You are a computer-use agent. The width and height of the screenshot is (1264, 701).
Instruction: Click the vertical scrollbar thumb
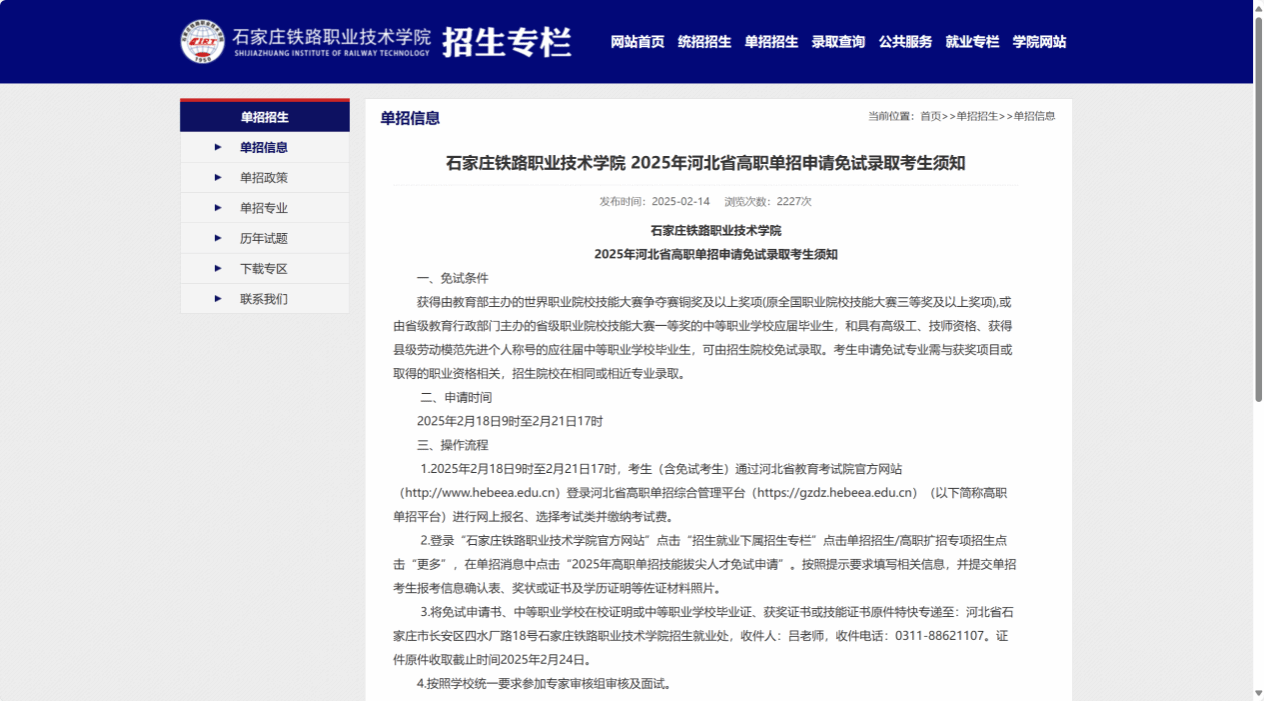(1258, 208)
